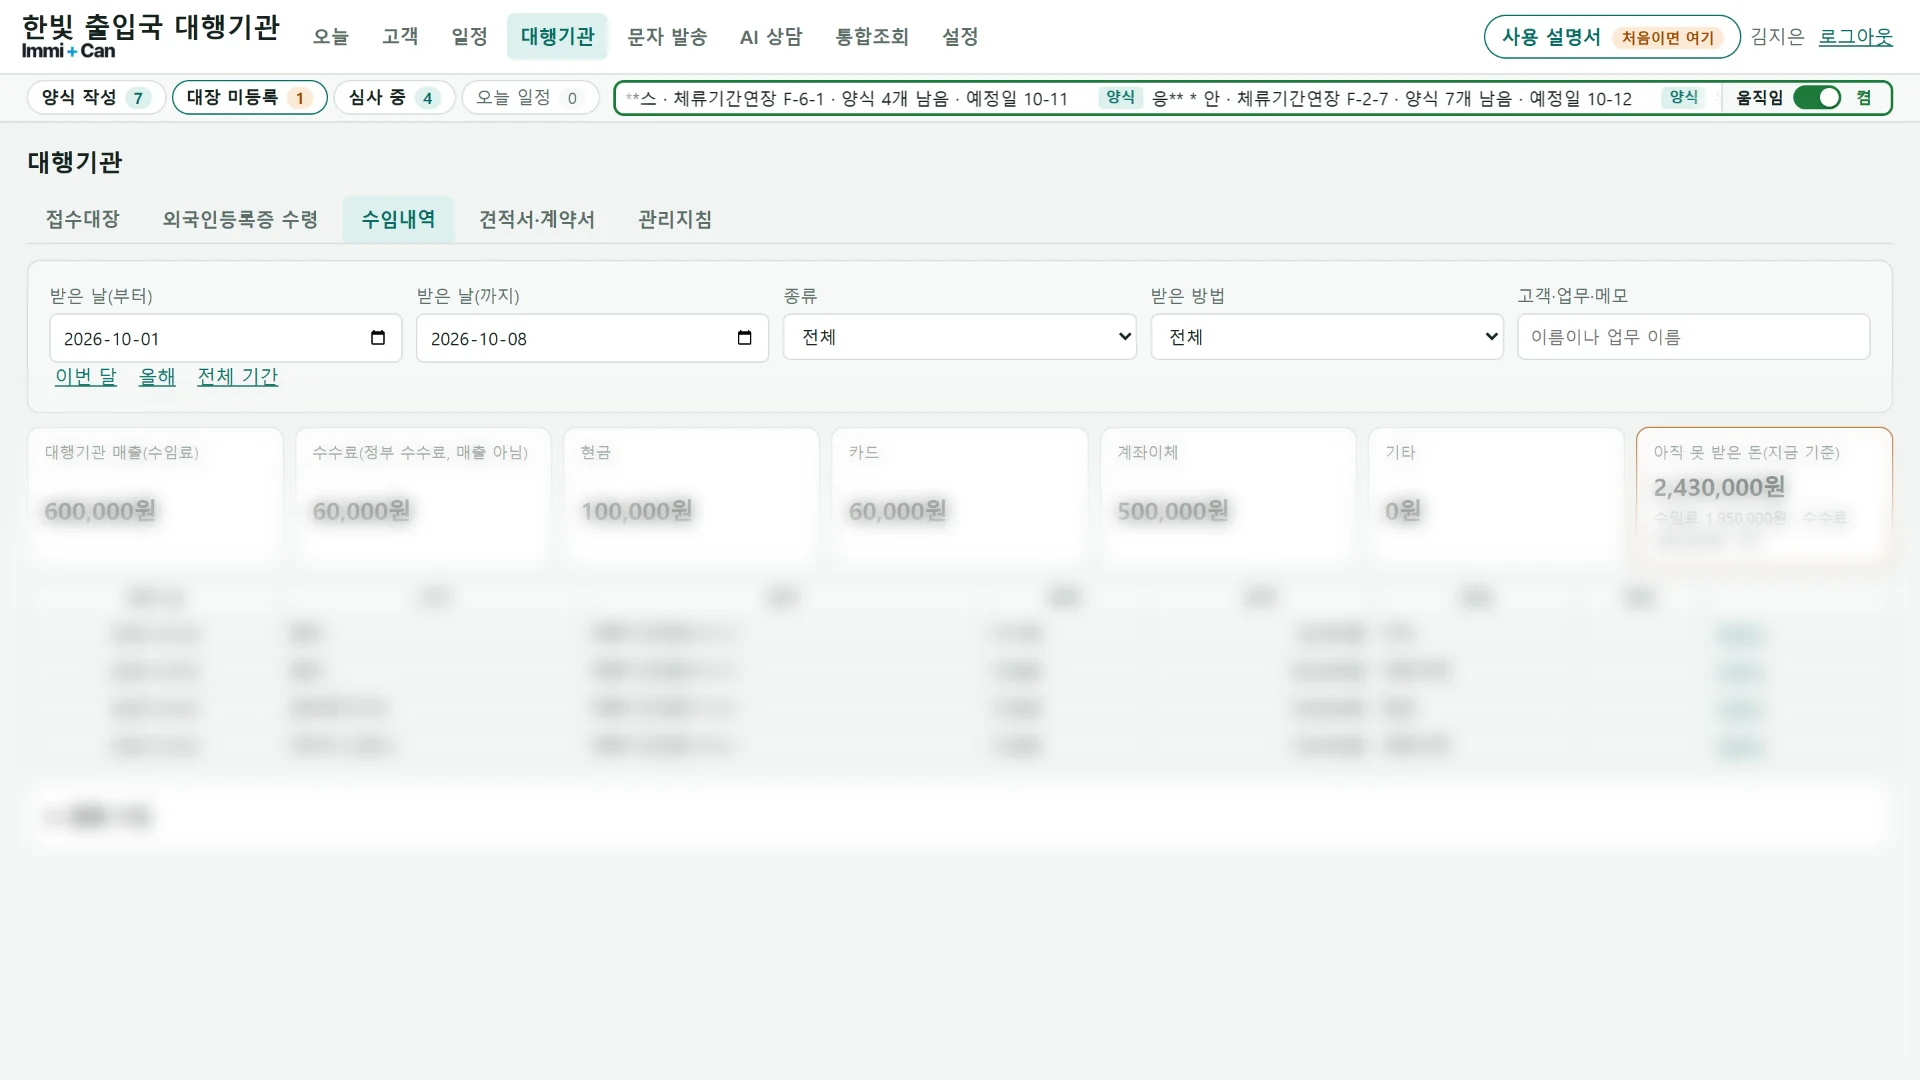Open the 견적서·계약서 tab

pyautogui.click(x=537, y=219)
